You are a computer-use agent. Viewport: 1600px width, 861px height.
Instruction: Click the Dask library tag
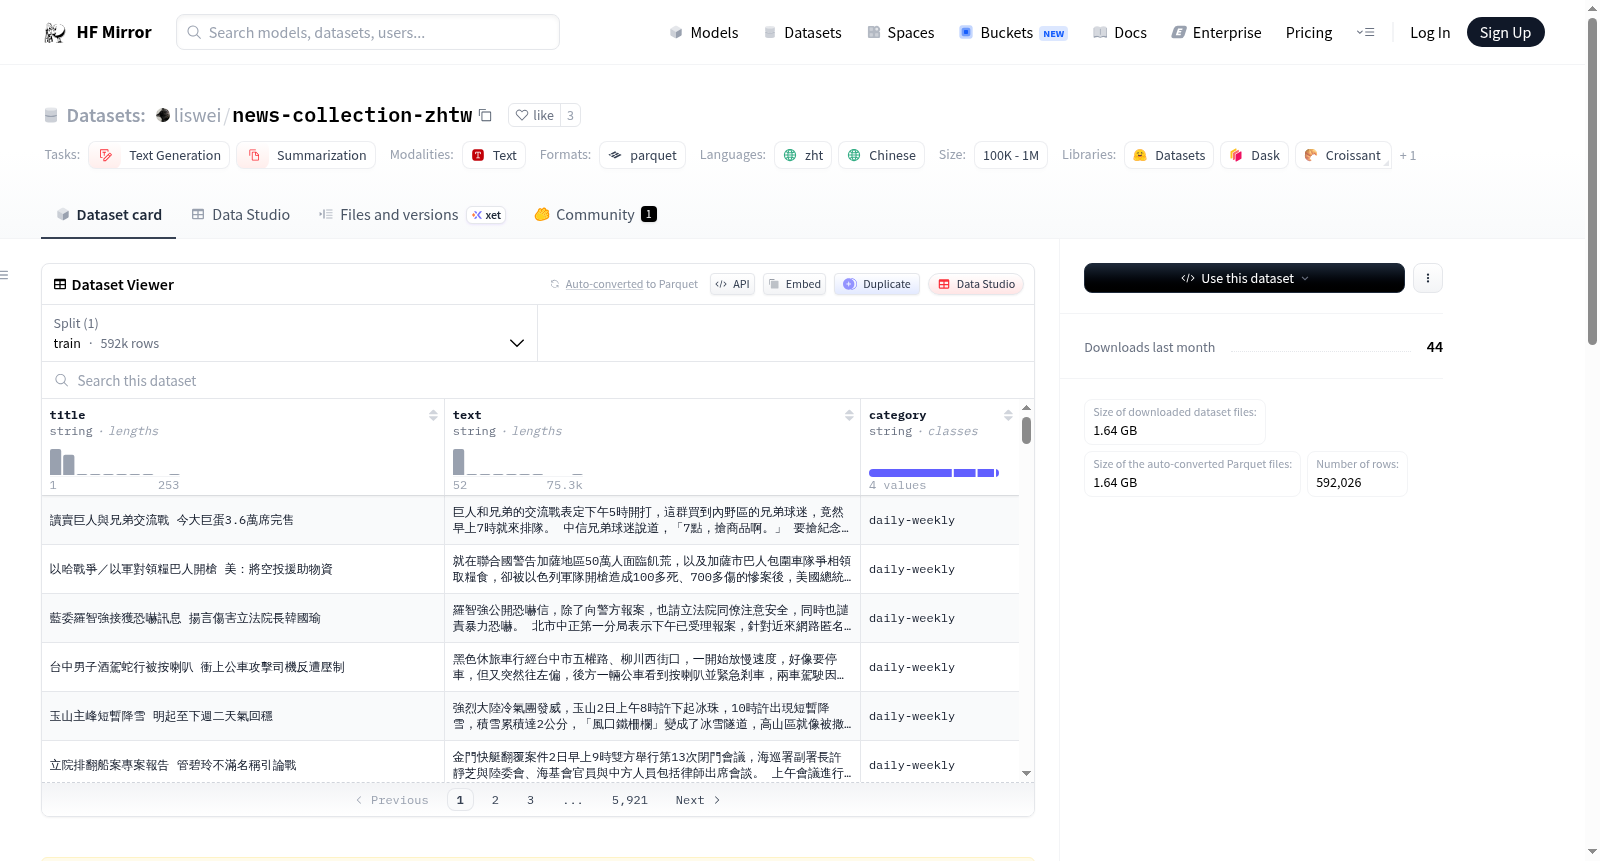tap(1254, 155)
